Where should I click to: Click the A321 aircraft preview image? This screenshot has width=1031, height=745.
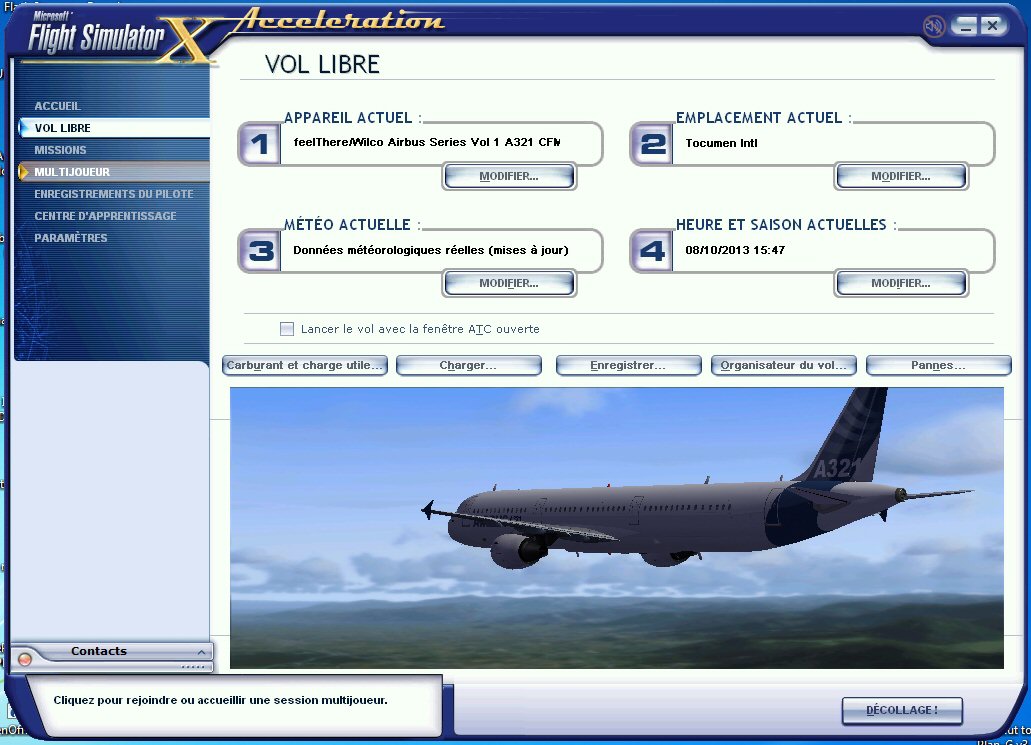tap(617, 528)
